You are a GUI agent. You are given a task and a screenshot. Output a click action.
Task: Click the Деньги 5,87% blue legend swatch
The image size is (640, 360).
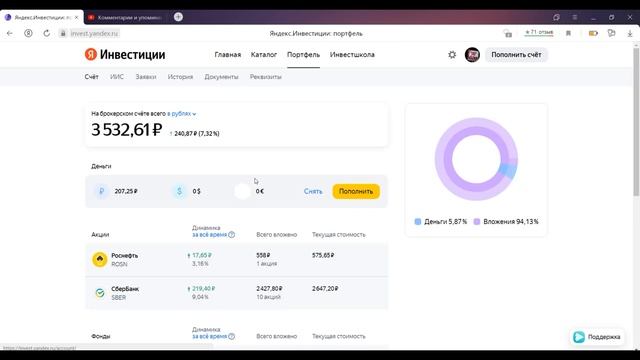(418, 222)
